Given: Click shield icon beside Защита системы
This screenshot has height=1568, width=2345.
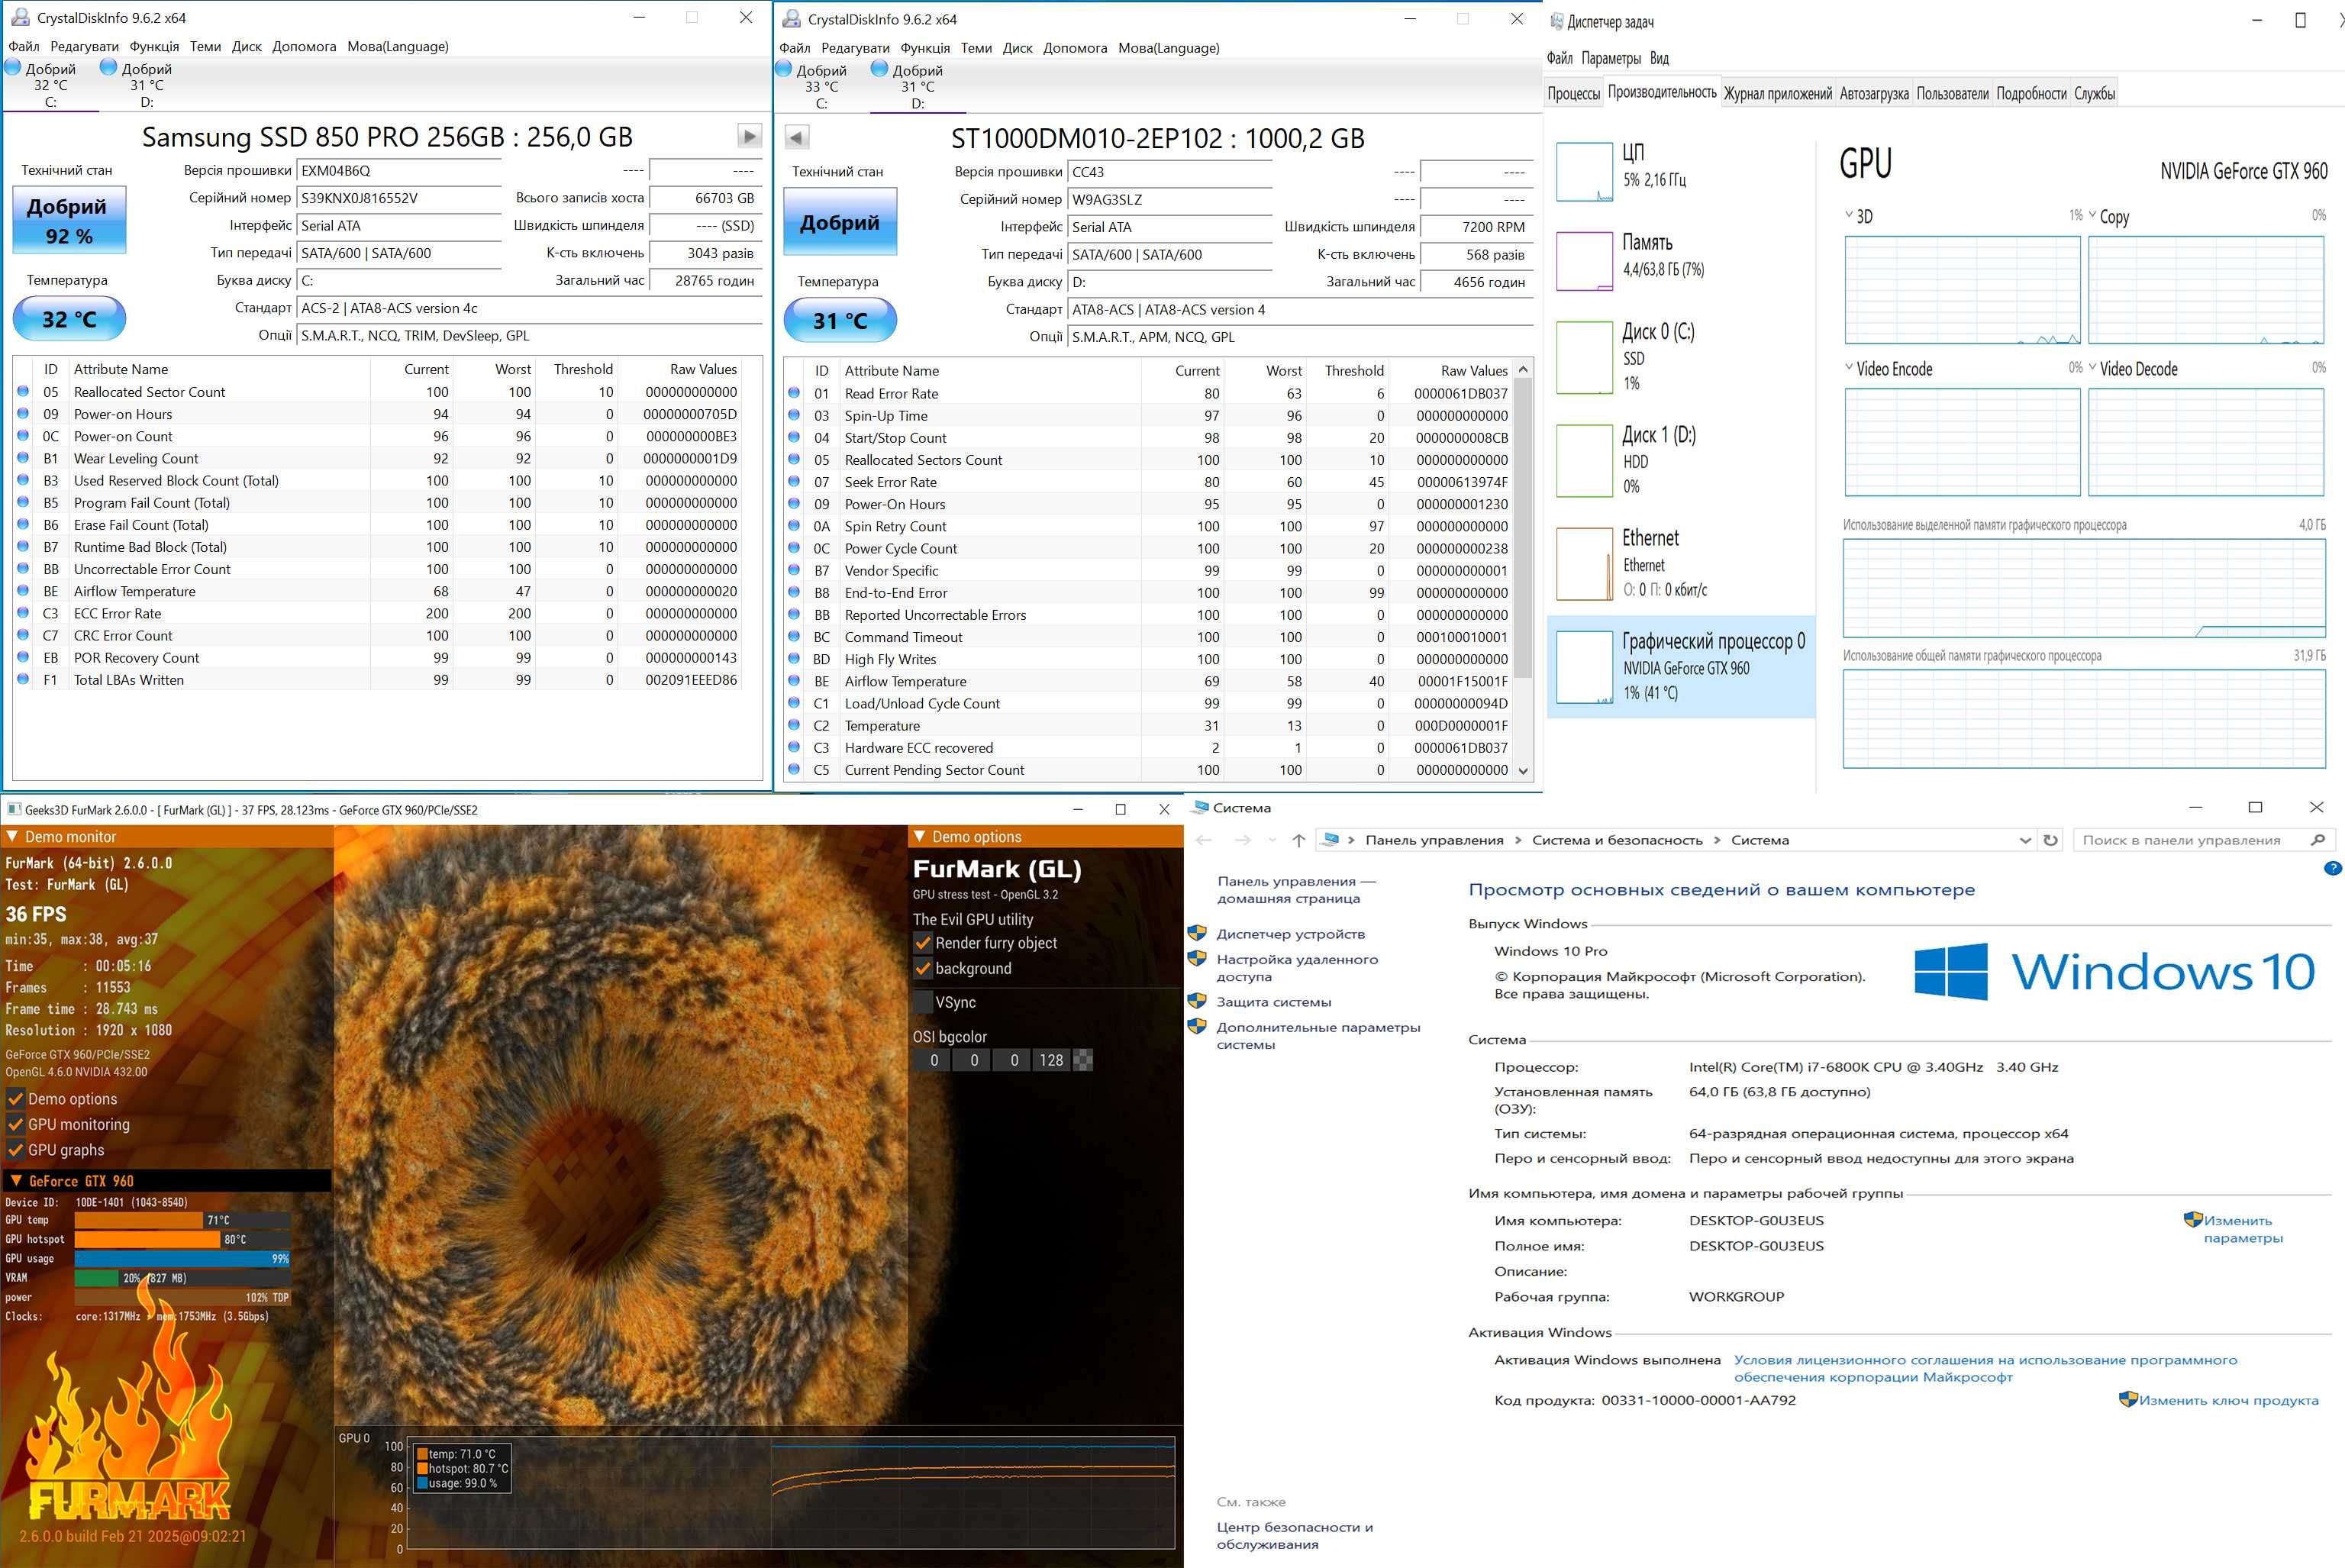Looking at the screenshot, I should click(x=1197, y=1001).
